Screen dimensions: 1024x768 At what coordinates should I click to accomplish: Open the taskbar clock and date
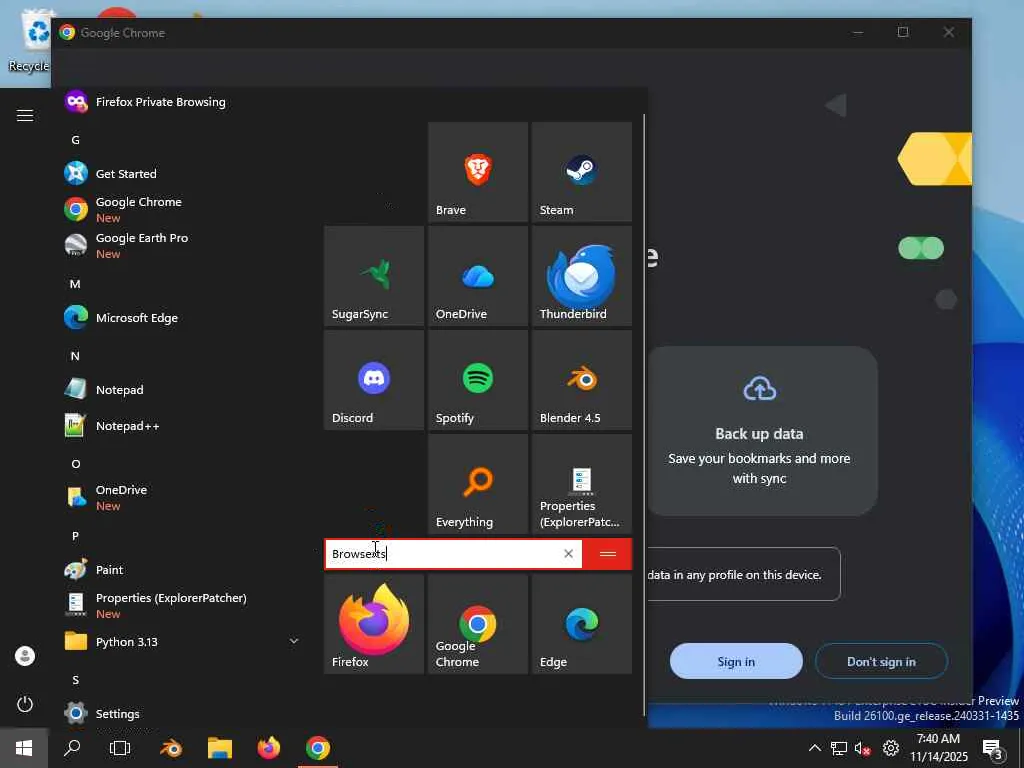(938, 748)
